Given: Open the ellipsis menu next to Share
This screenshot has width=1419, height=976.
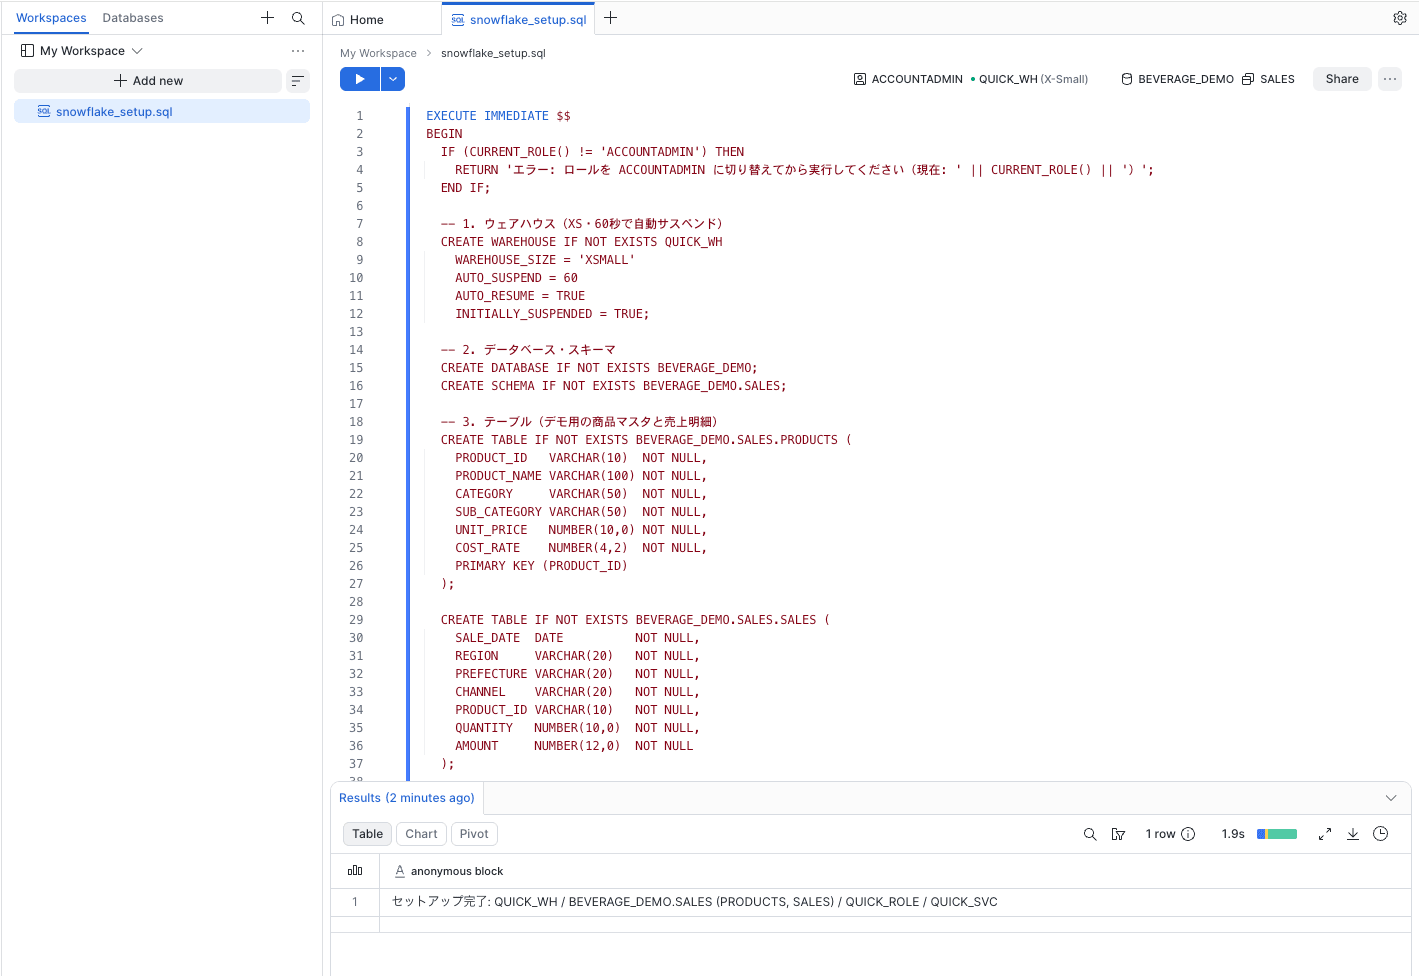Looking at the screenshot, I should (1390, 79).
